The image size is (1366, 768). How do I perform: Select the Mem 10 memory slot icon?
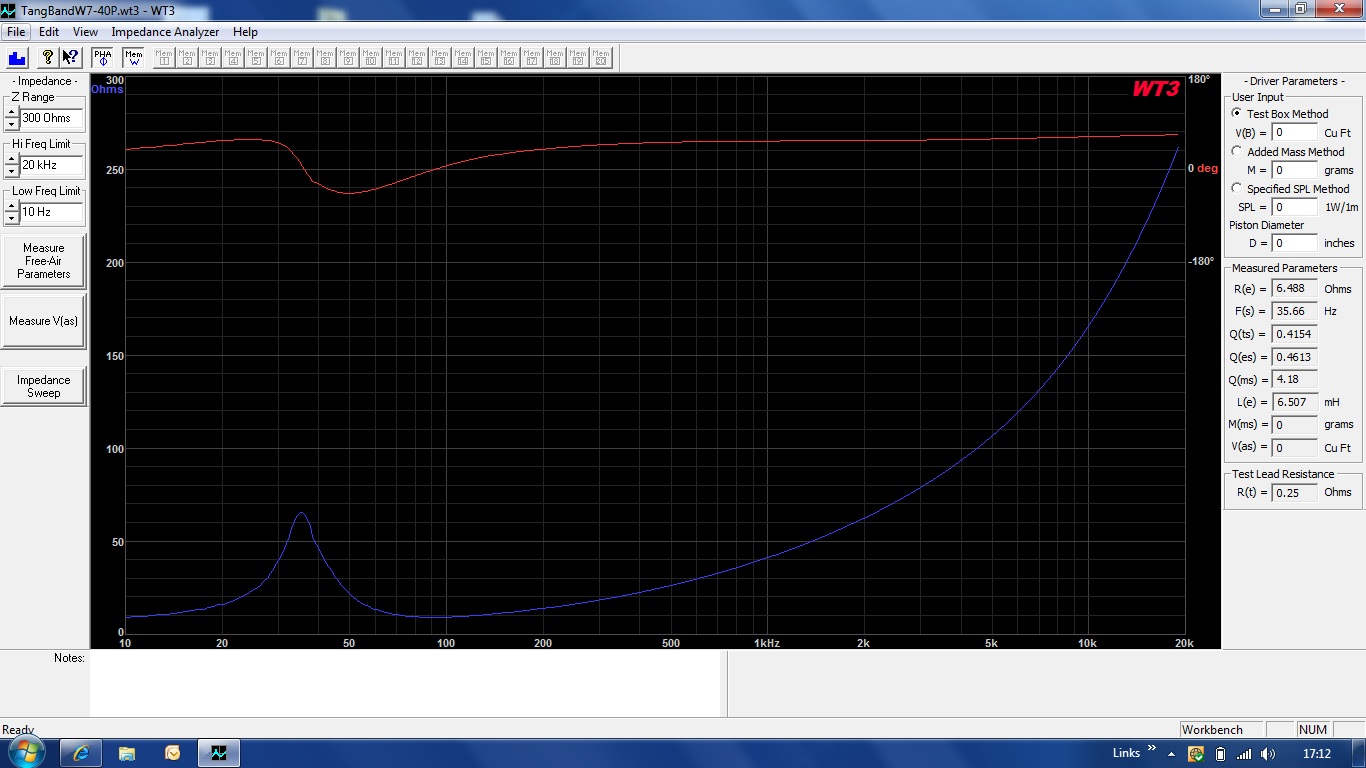[x=371, y=57]
